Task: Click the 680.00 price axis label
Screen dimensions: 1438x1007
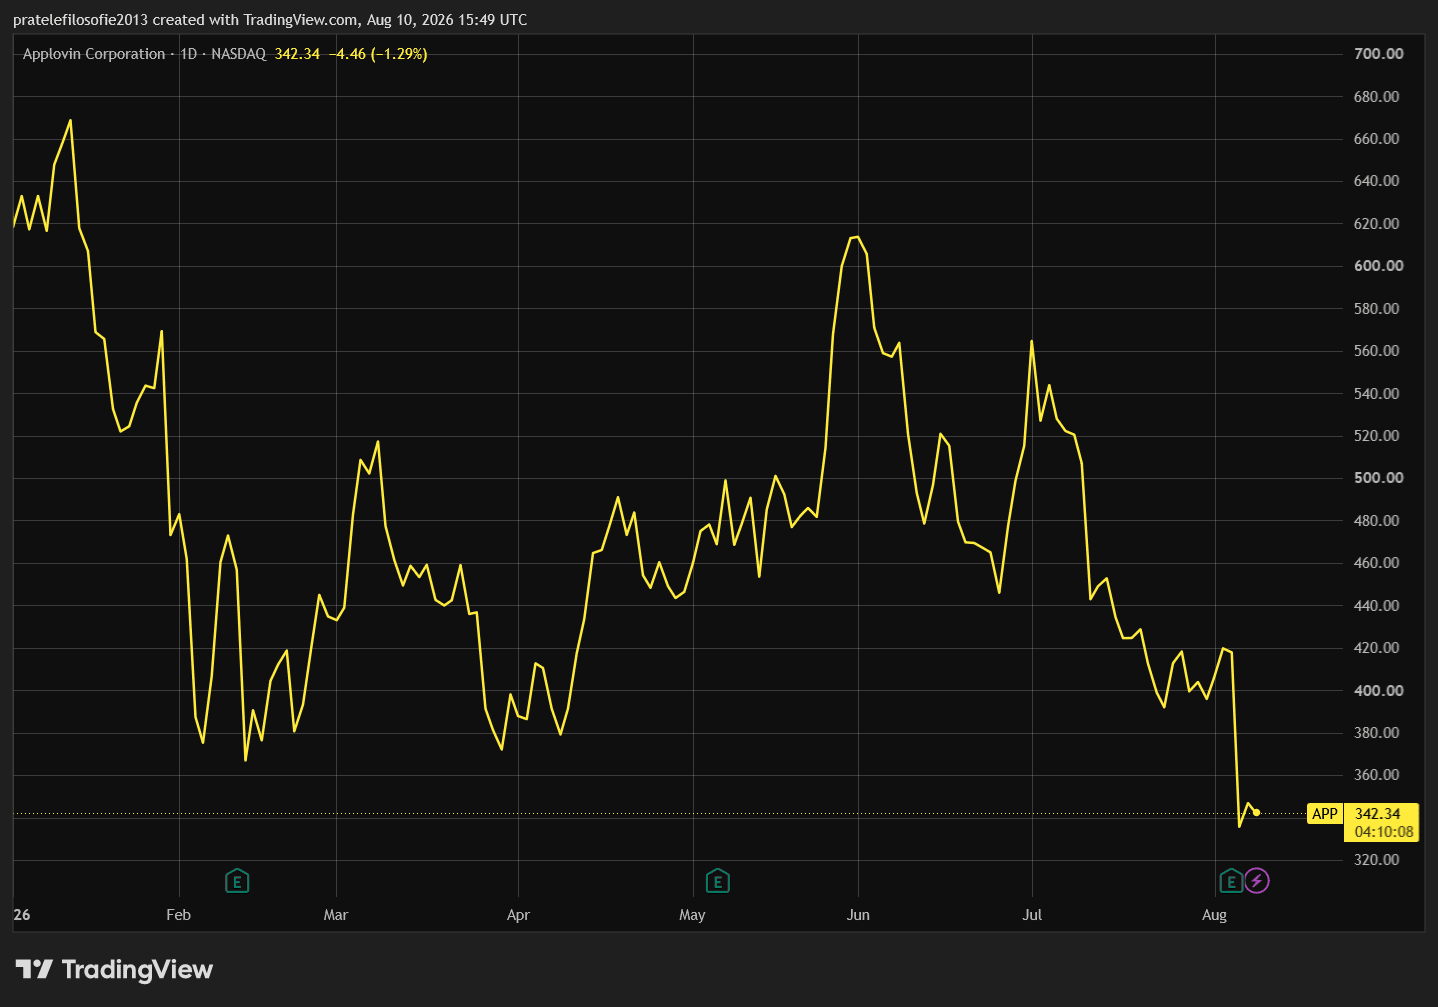Action: click(x=1377, y=96)
